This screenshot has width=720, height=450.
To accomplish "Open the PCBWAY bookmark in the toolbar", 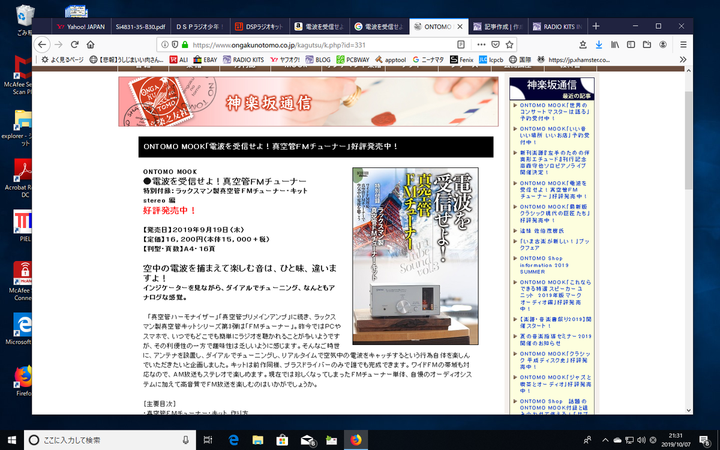I will [x=352, y=60].
